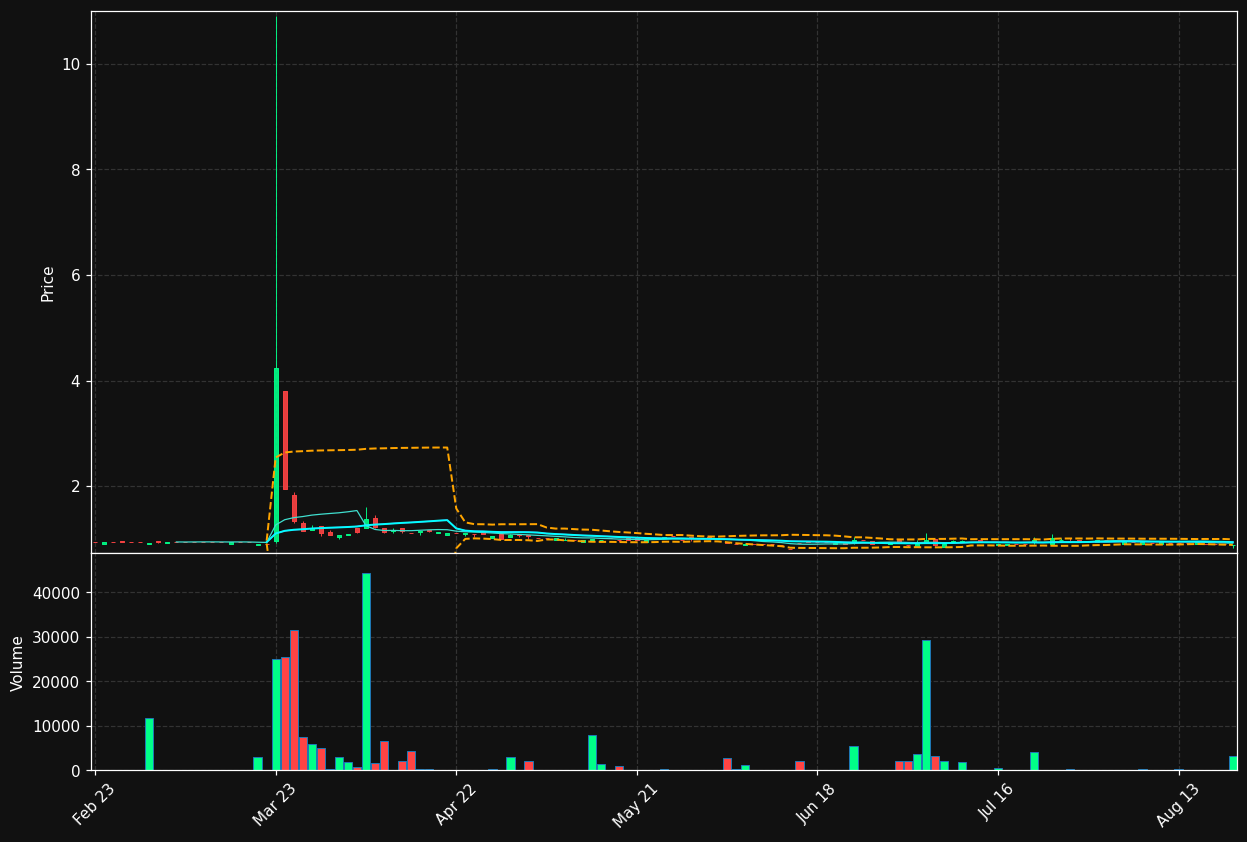Screen dimensions: 1247x842
Task: Select the green volume bar just after Jun 18
Action: [853, 758]
